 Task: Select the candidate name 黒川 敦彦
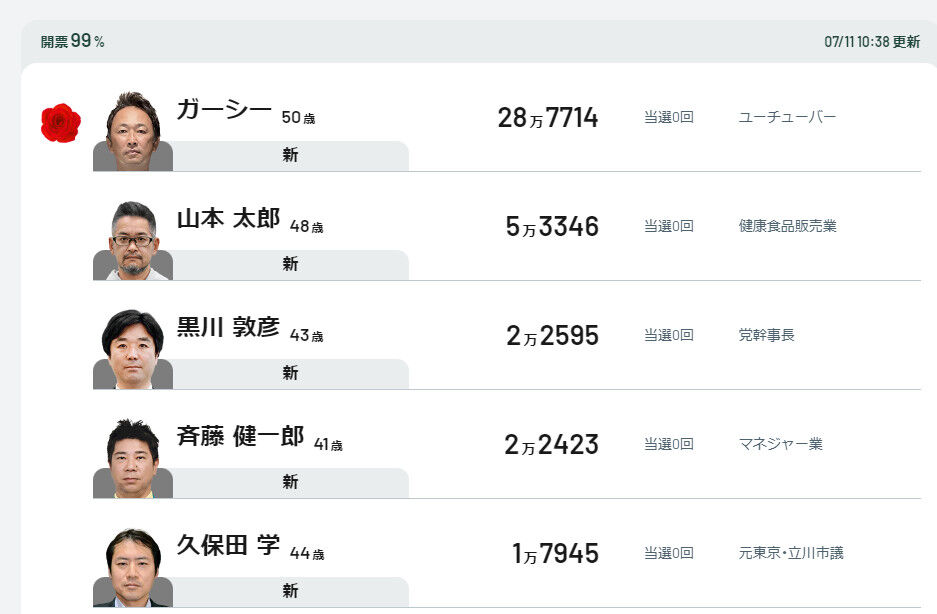[x=228, y=328]
